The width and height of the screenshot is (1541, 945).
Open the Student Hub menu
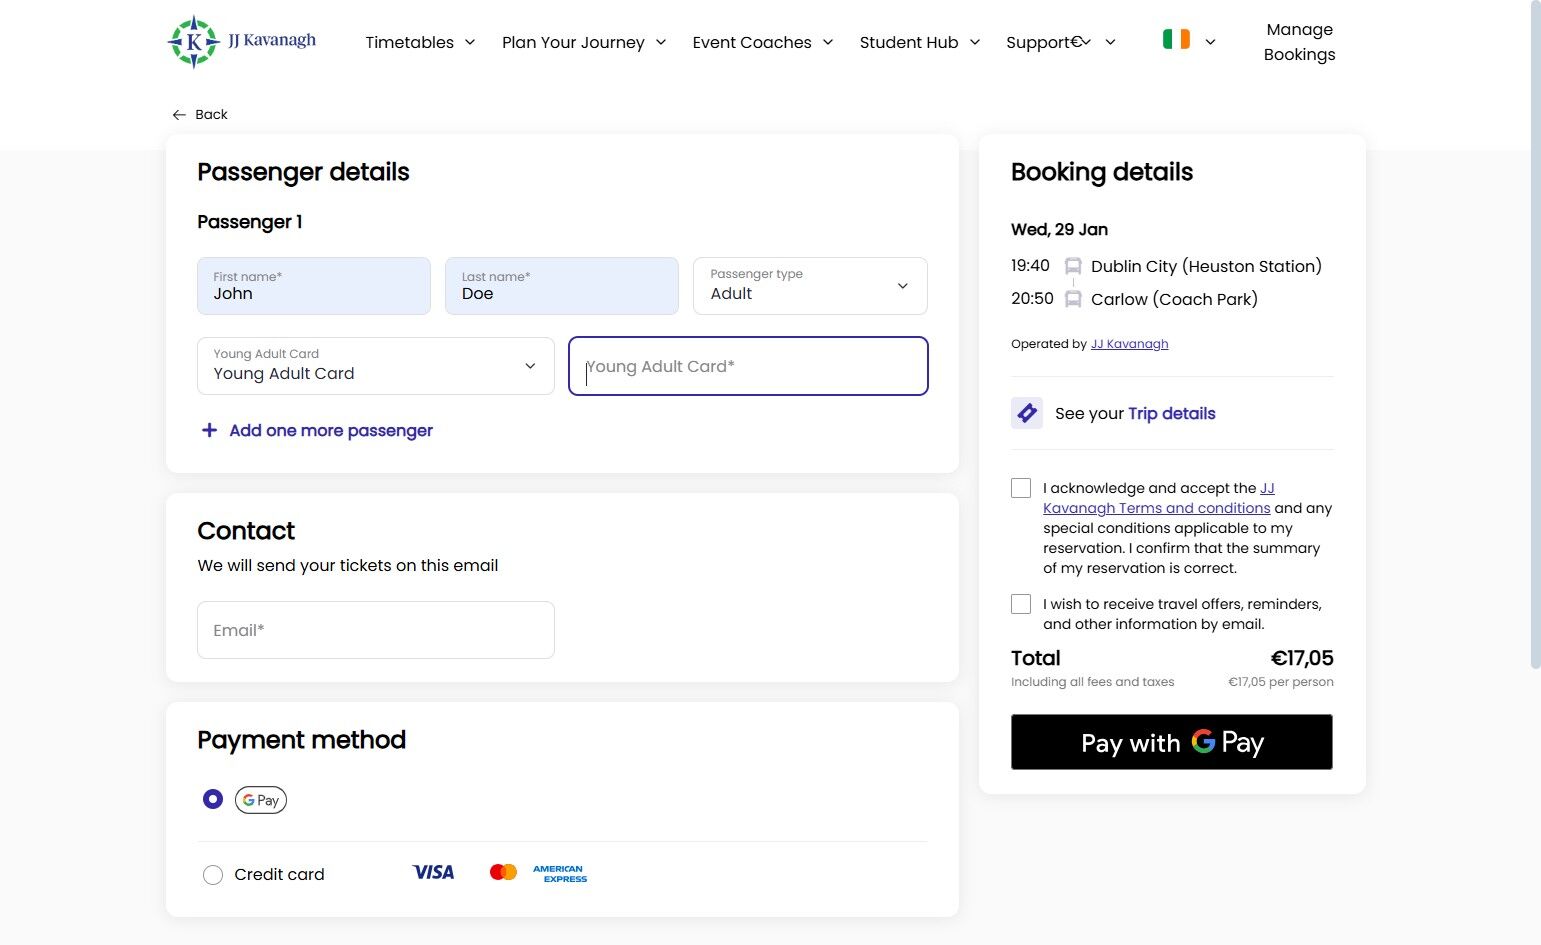[920, 42]
